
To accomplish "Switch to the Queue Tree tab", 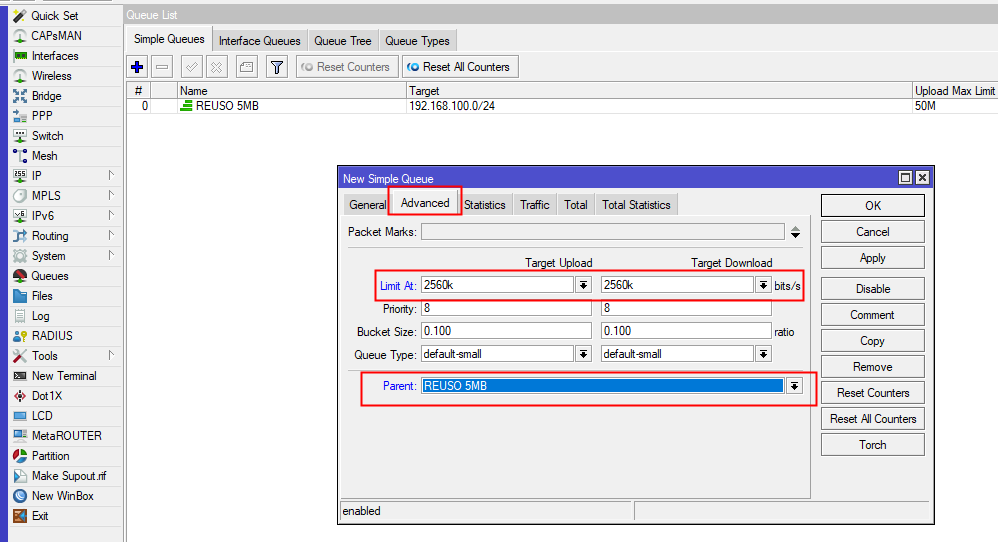I will click(342, 41).
